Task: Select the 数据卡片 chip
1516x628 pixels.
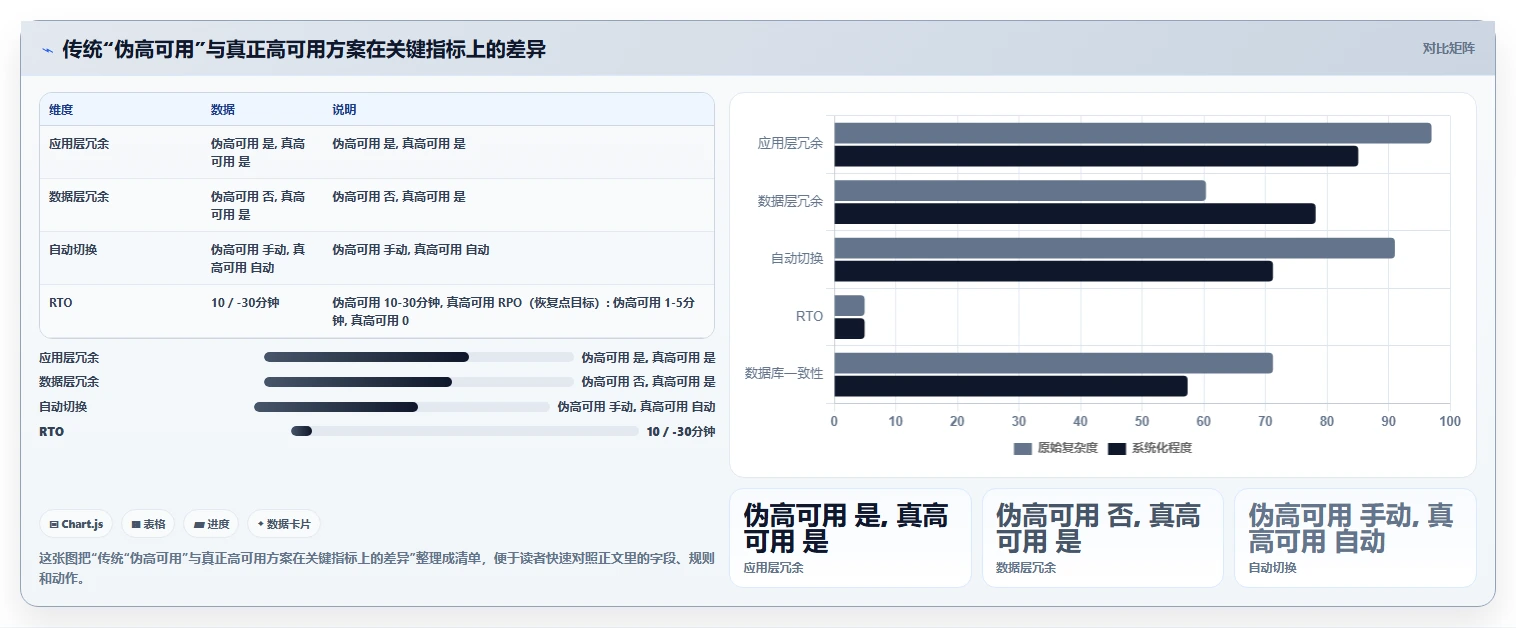Action: click(284, 524)
